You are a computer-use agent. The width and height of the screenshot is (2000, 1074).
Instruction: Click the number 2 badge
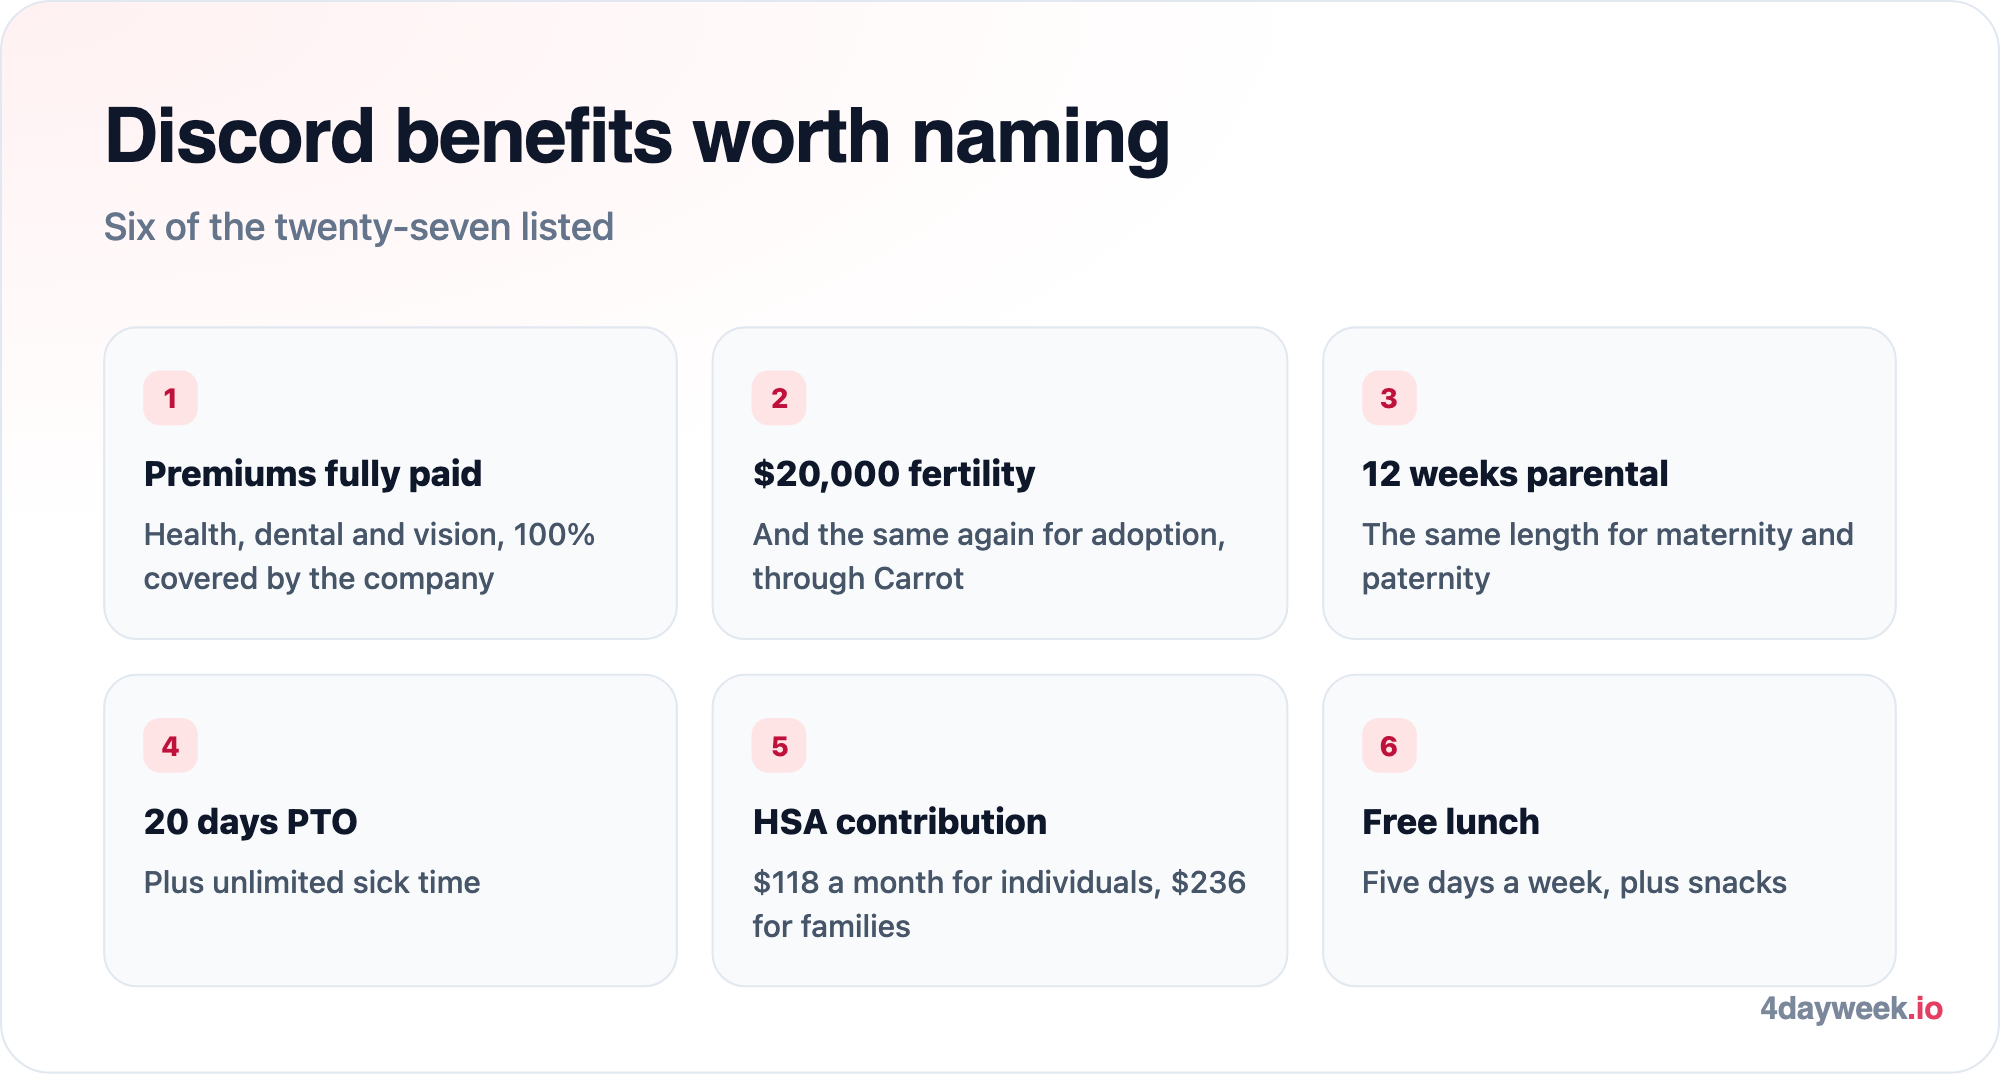click(779, 398)
